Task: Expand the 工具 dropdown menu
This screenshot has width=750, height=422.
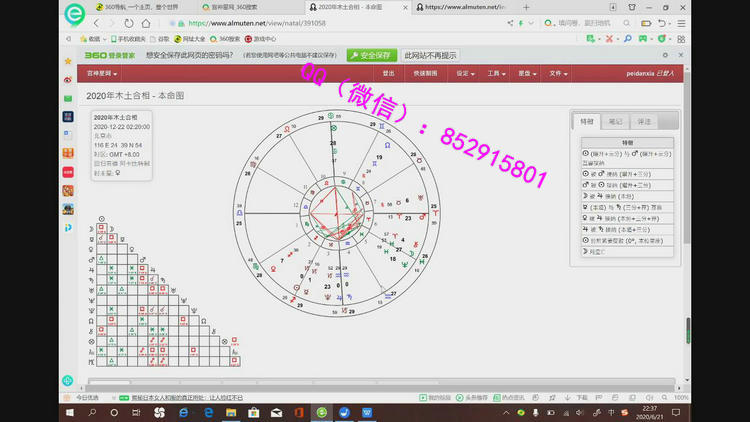Action: (495, 73)
